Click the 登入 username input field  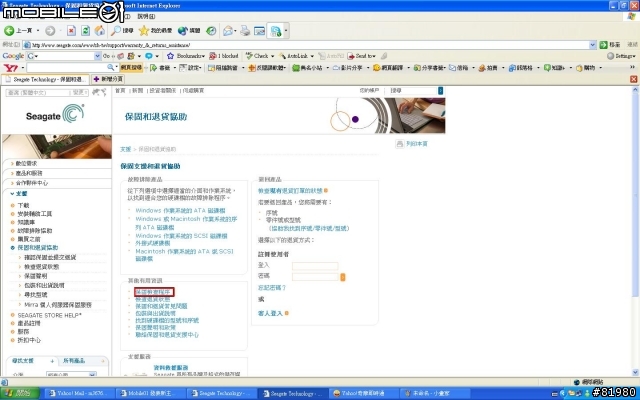(x=315, y=266)
